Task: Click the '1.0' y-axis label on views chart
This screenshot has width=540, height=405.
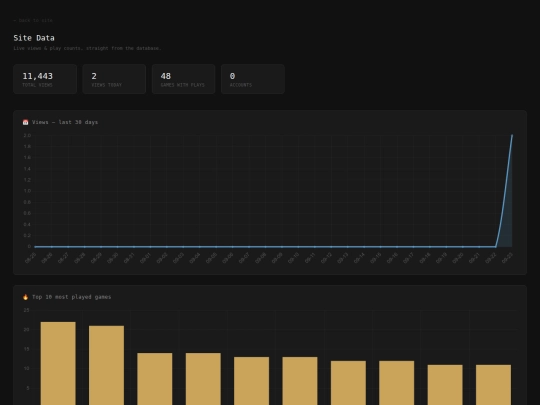Action: (x=27, y=191)
